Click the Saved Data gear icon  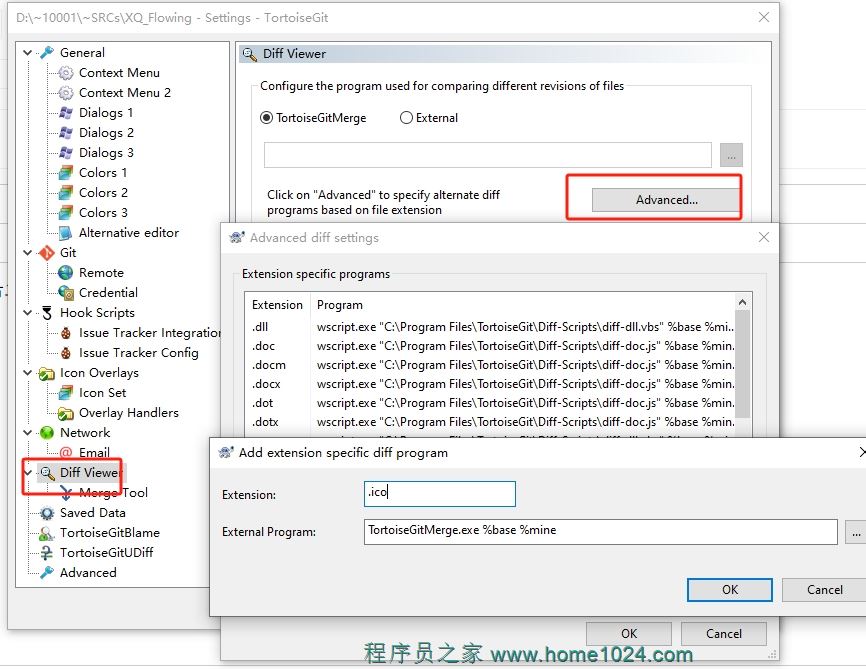(47, 513)
